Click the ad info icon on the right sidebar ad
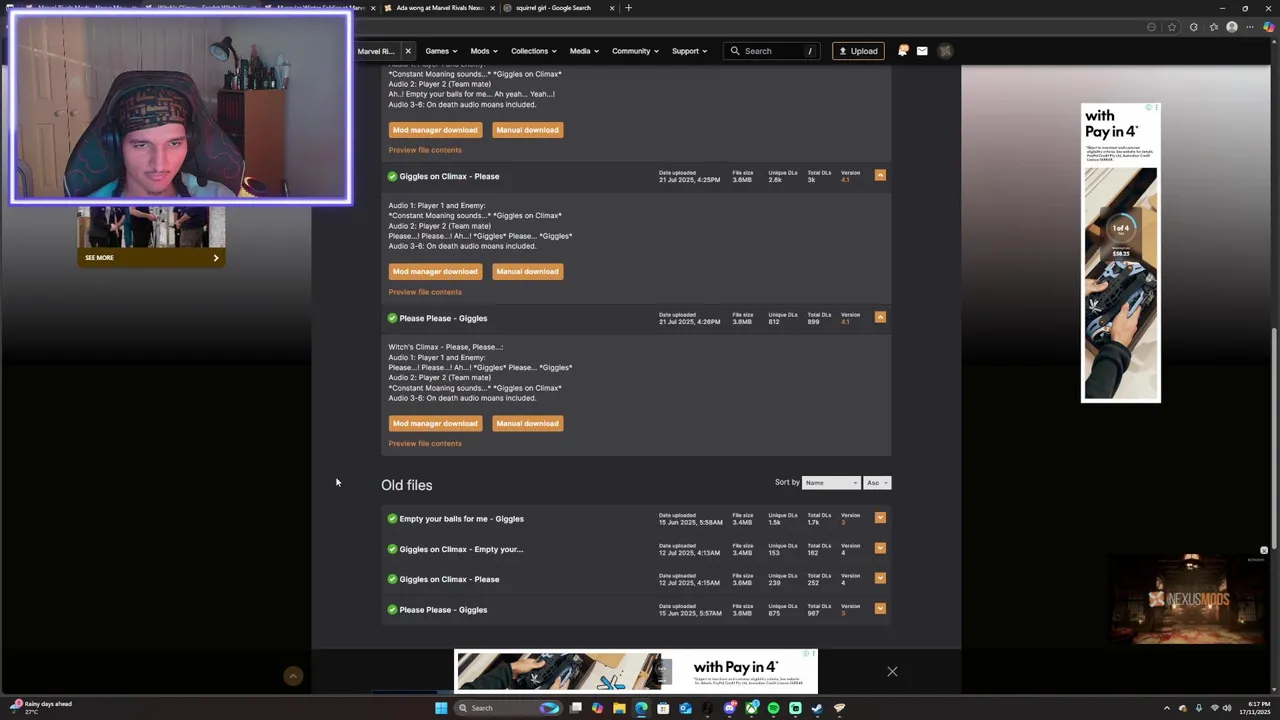The image size is (1280, 720). (x=1150, y=107)
